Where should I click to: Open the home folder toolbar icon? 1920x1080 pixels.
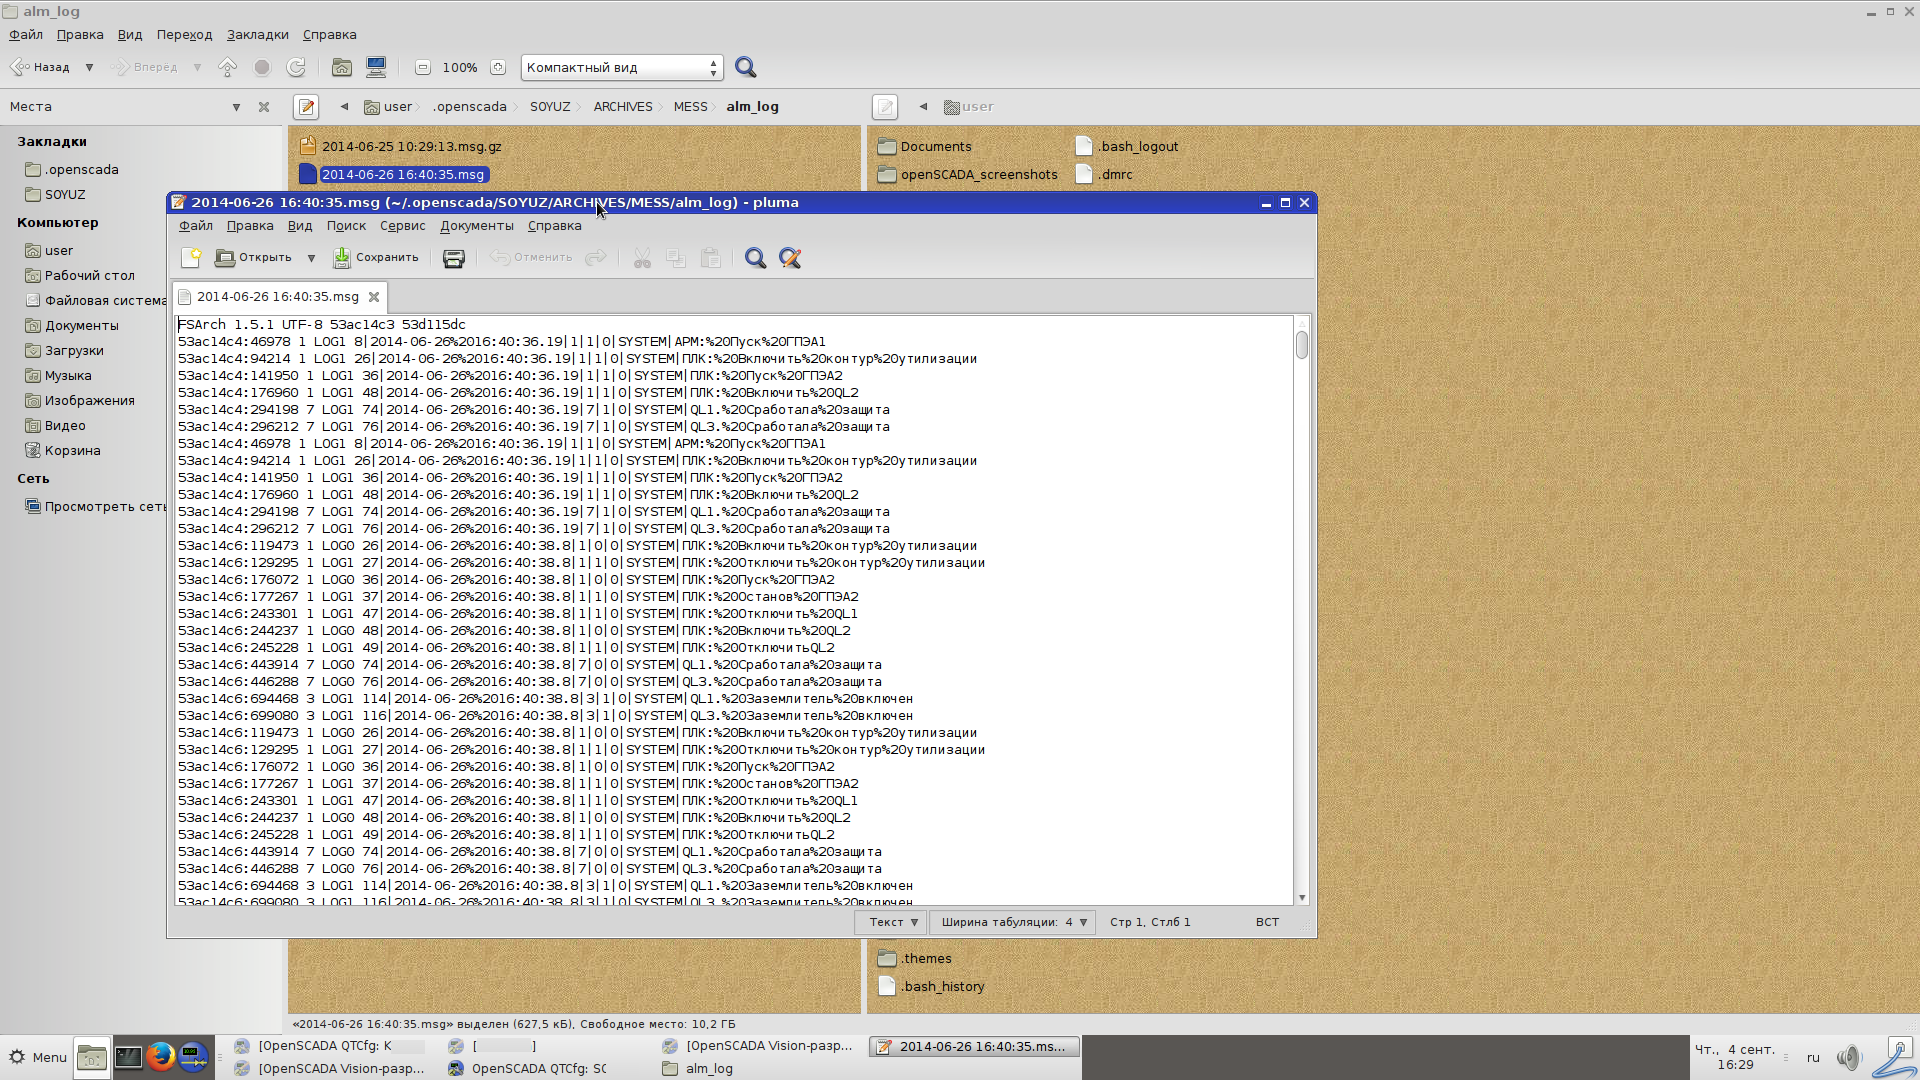click(342, 68)
